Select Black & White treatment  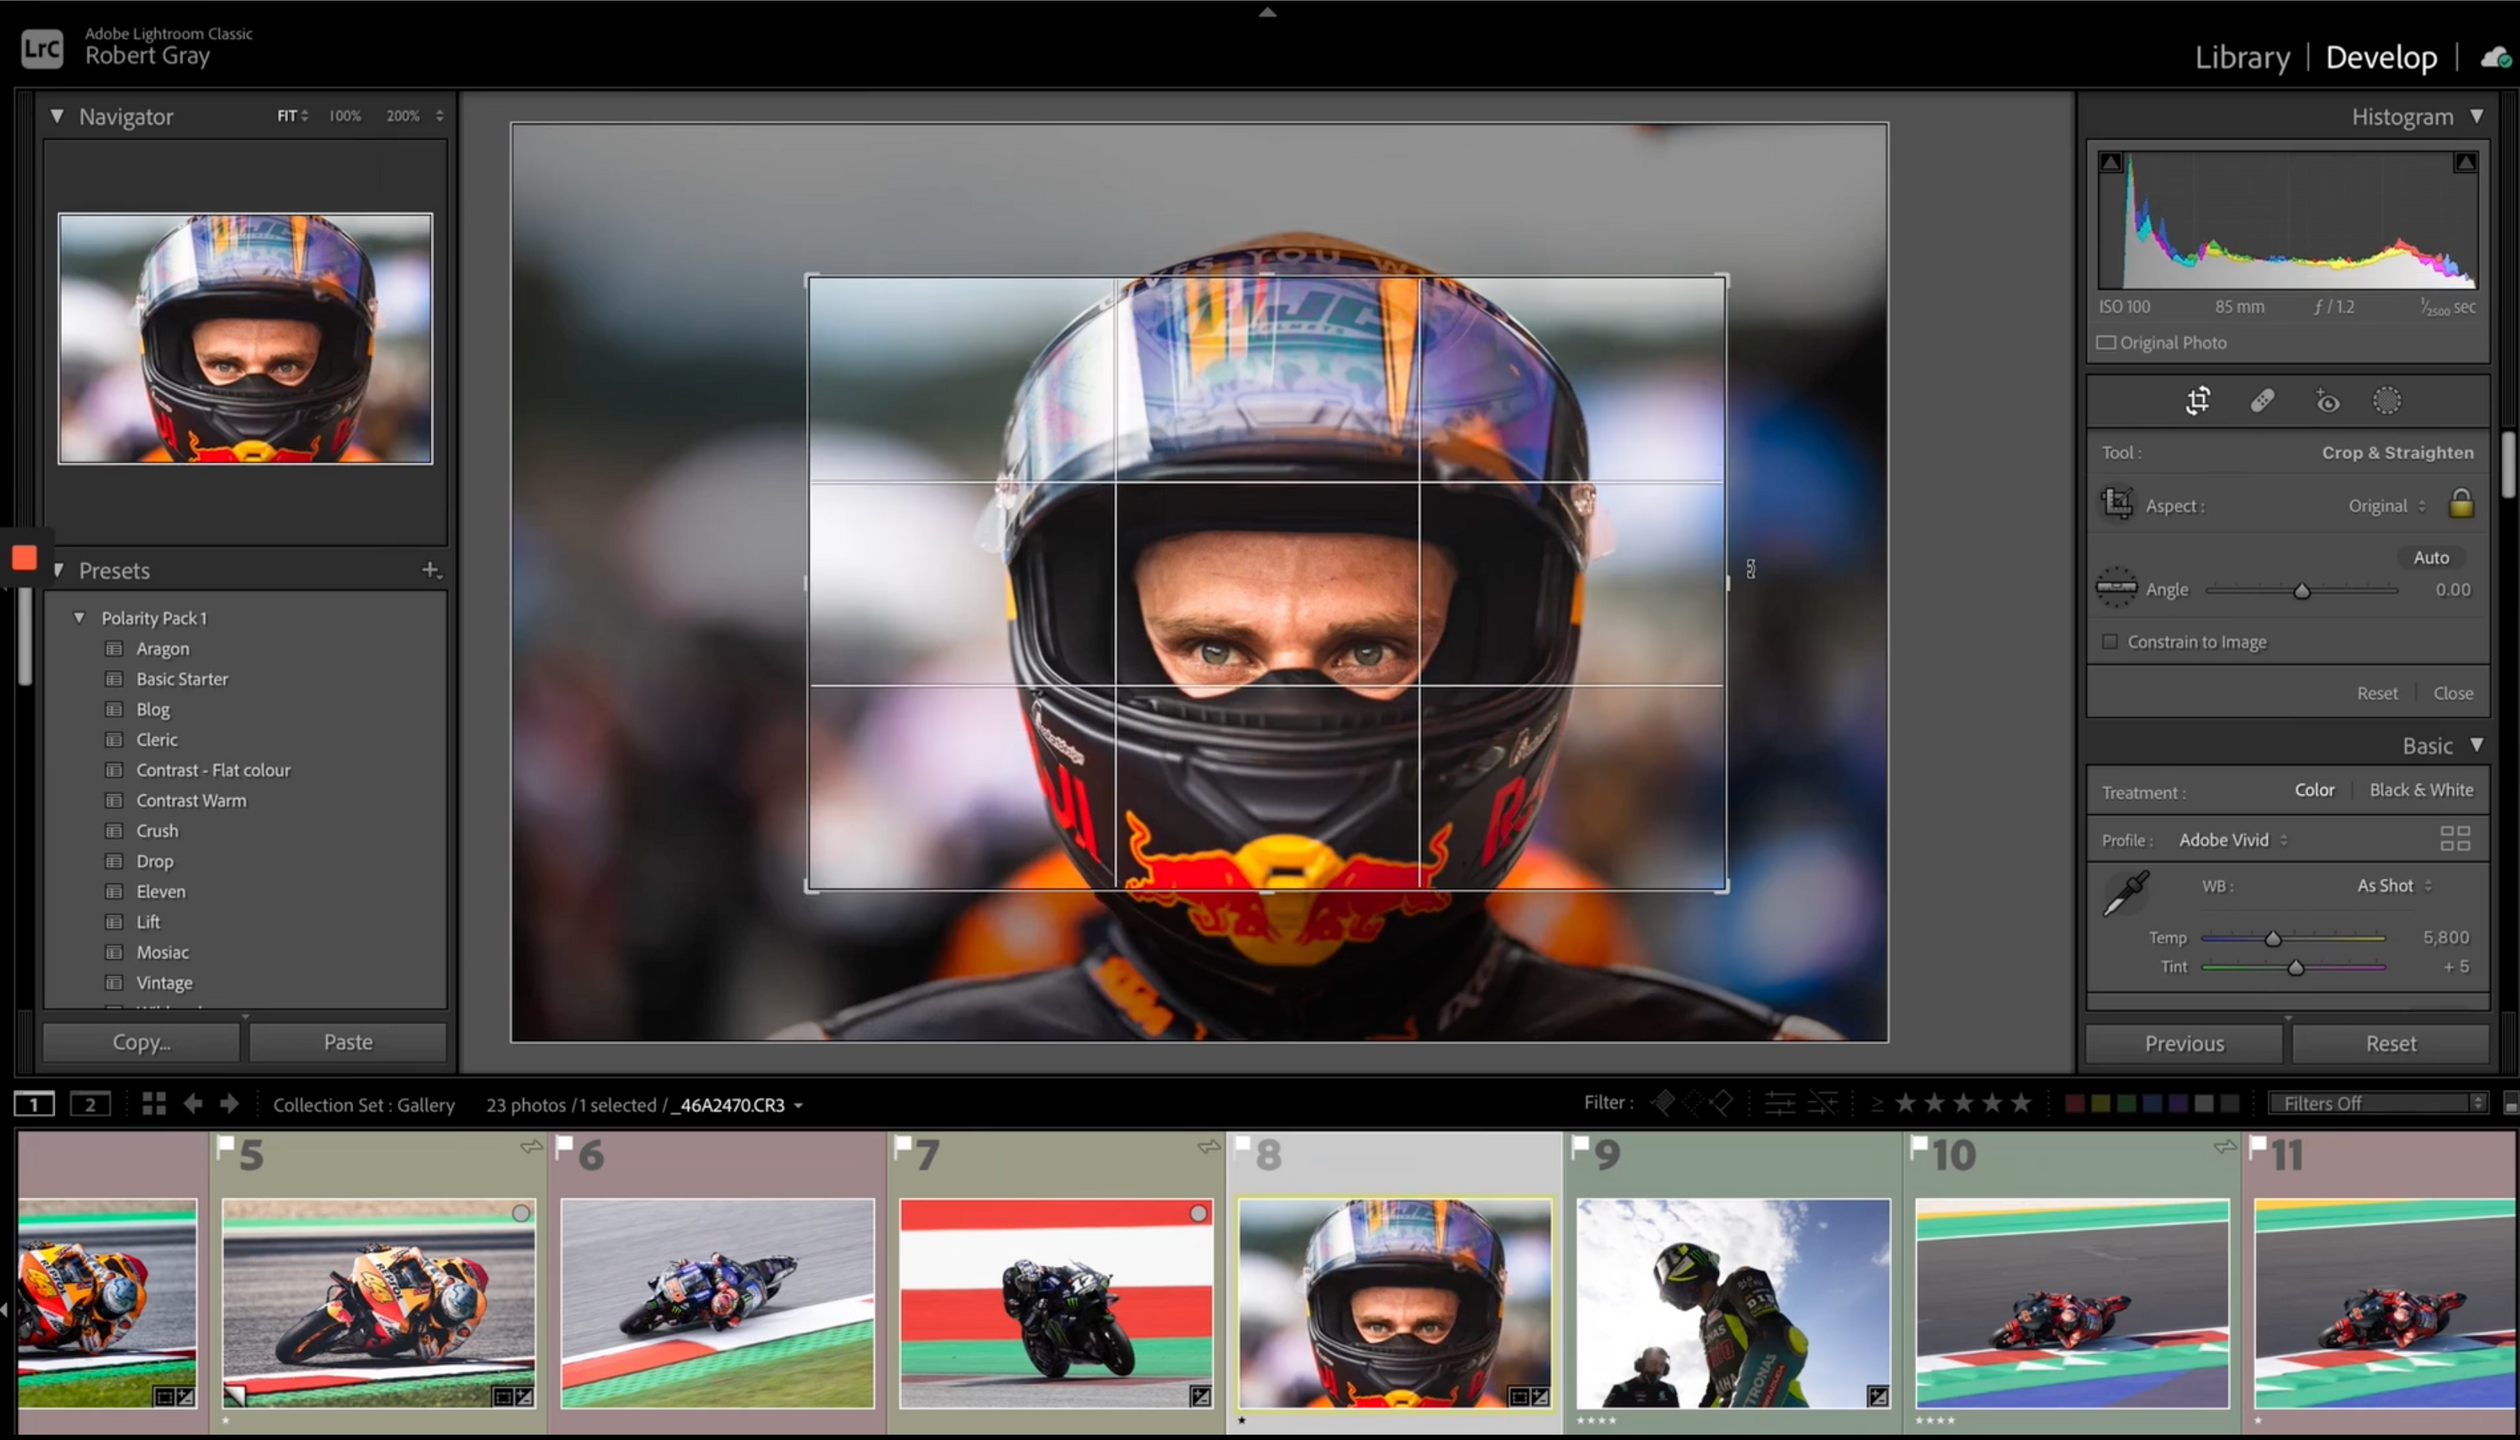point(2420,790)
